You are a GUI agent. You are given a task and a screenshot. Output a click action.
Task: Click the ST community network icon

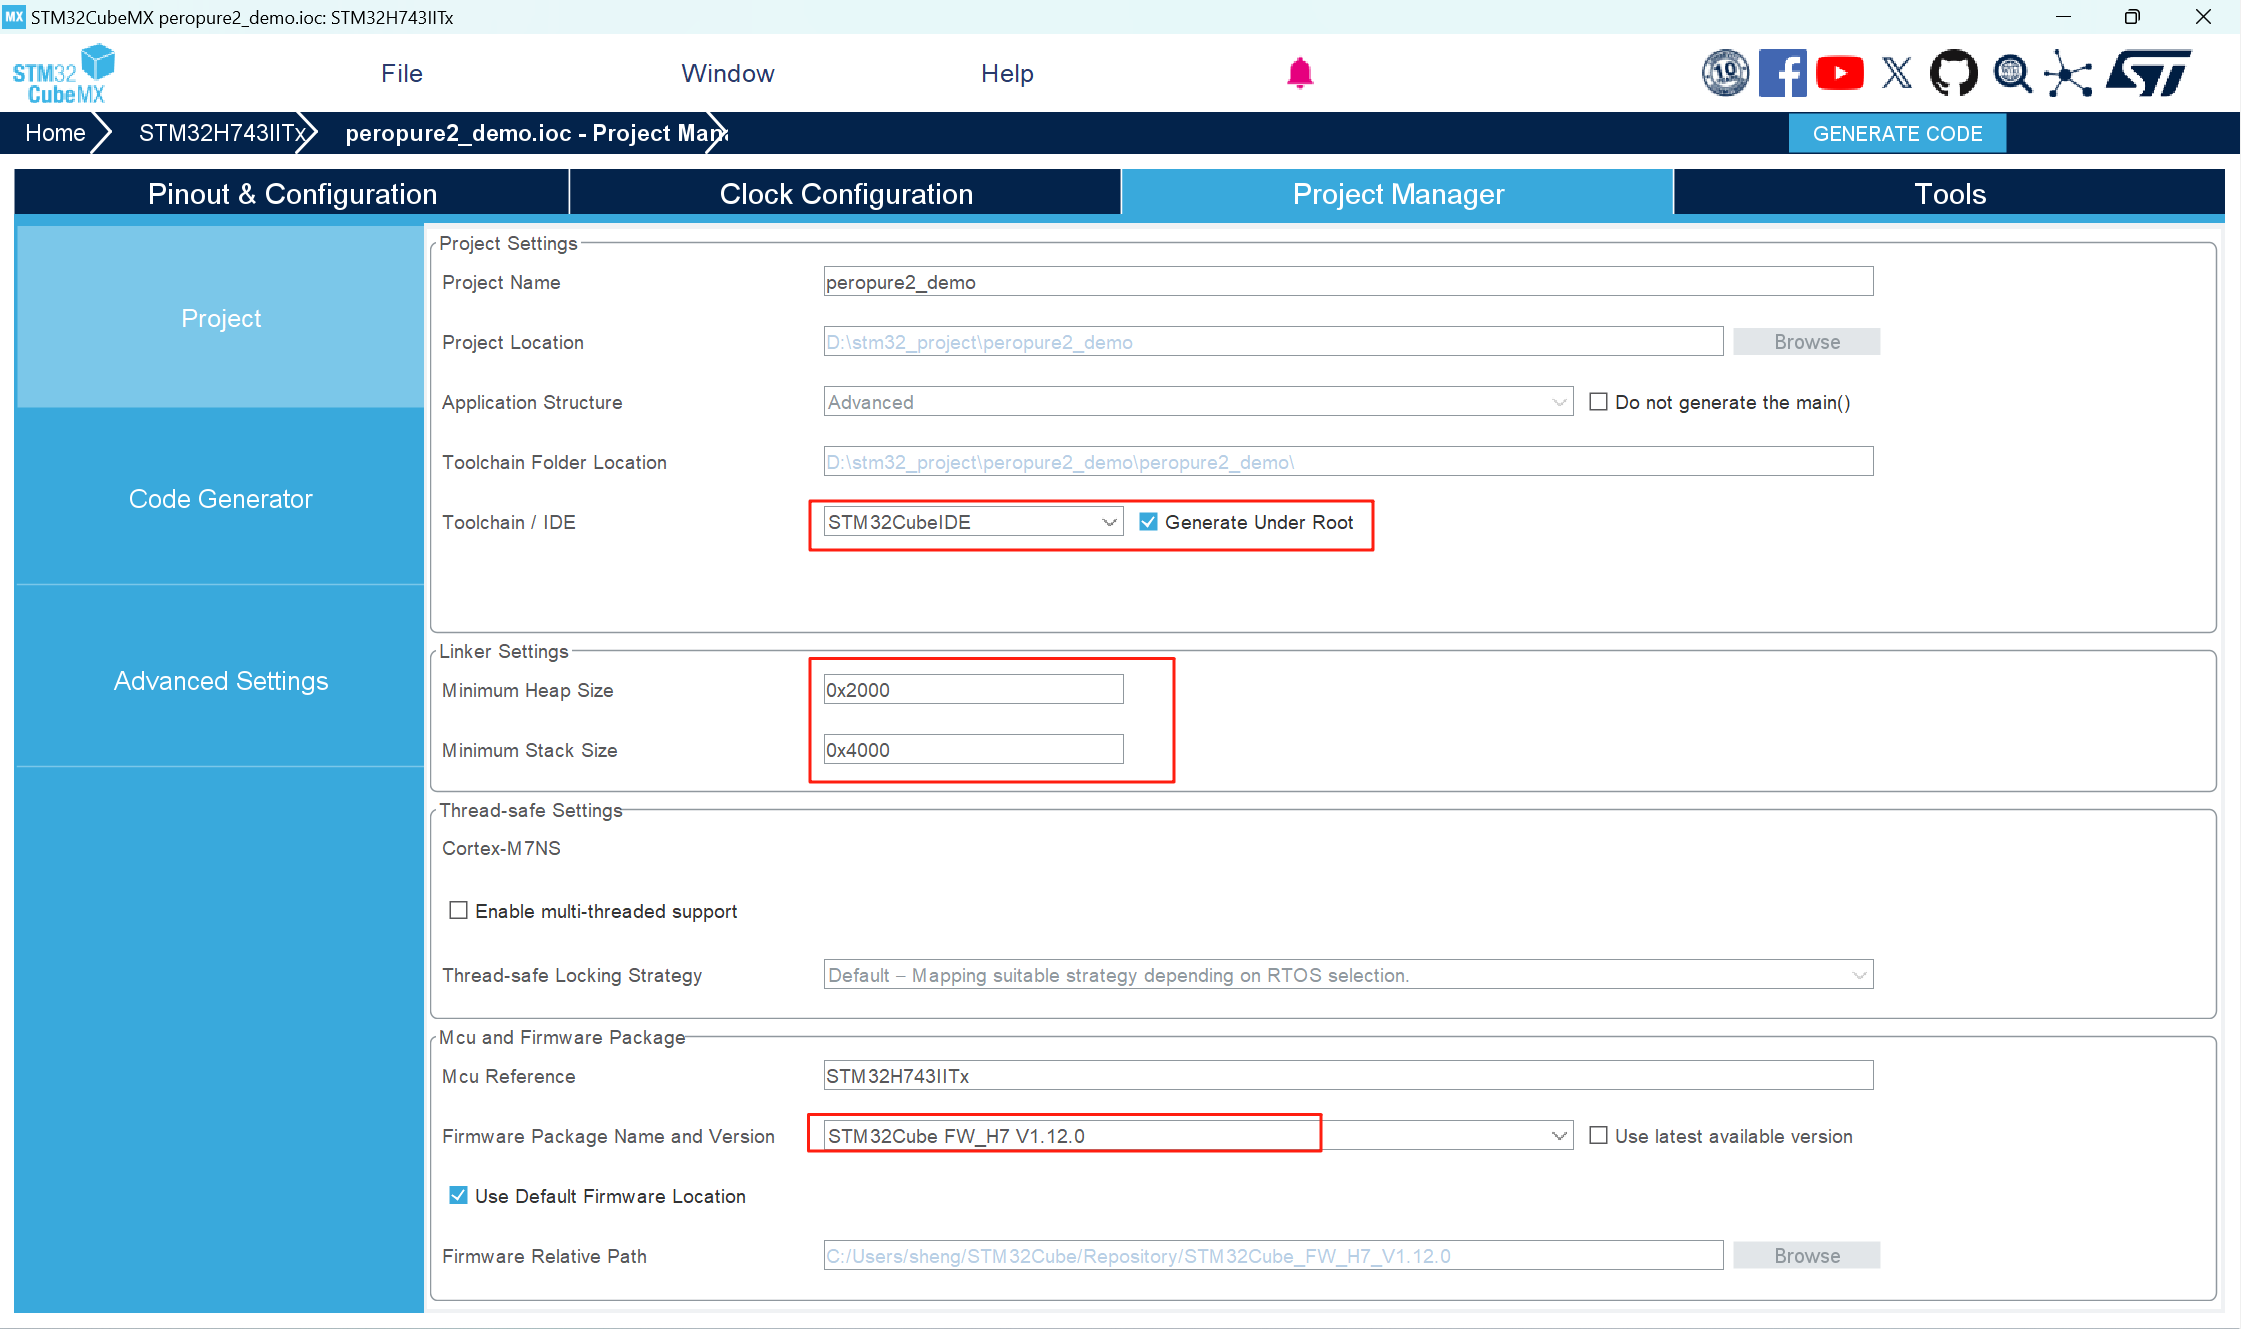coord(2068,73)
